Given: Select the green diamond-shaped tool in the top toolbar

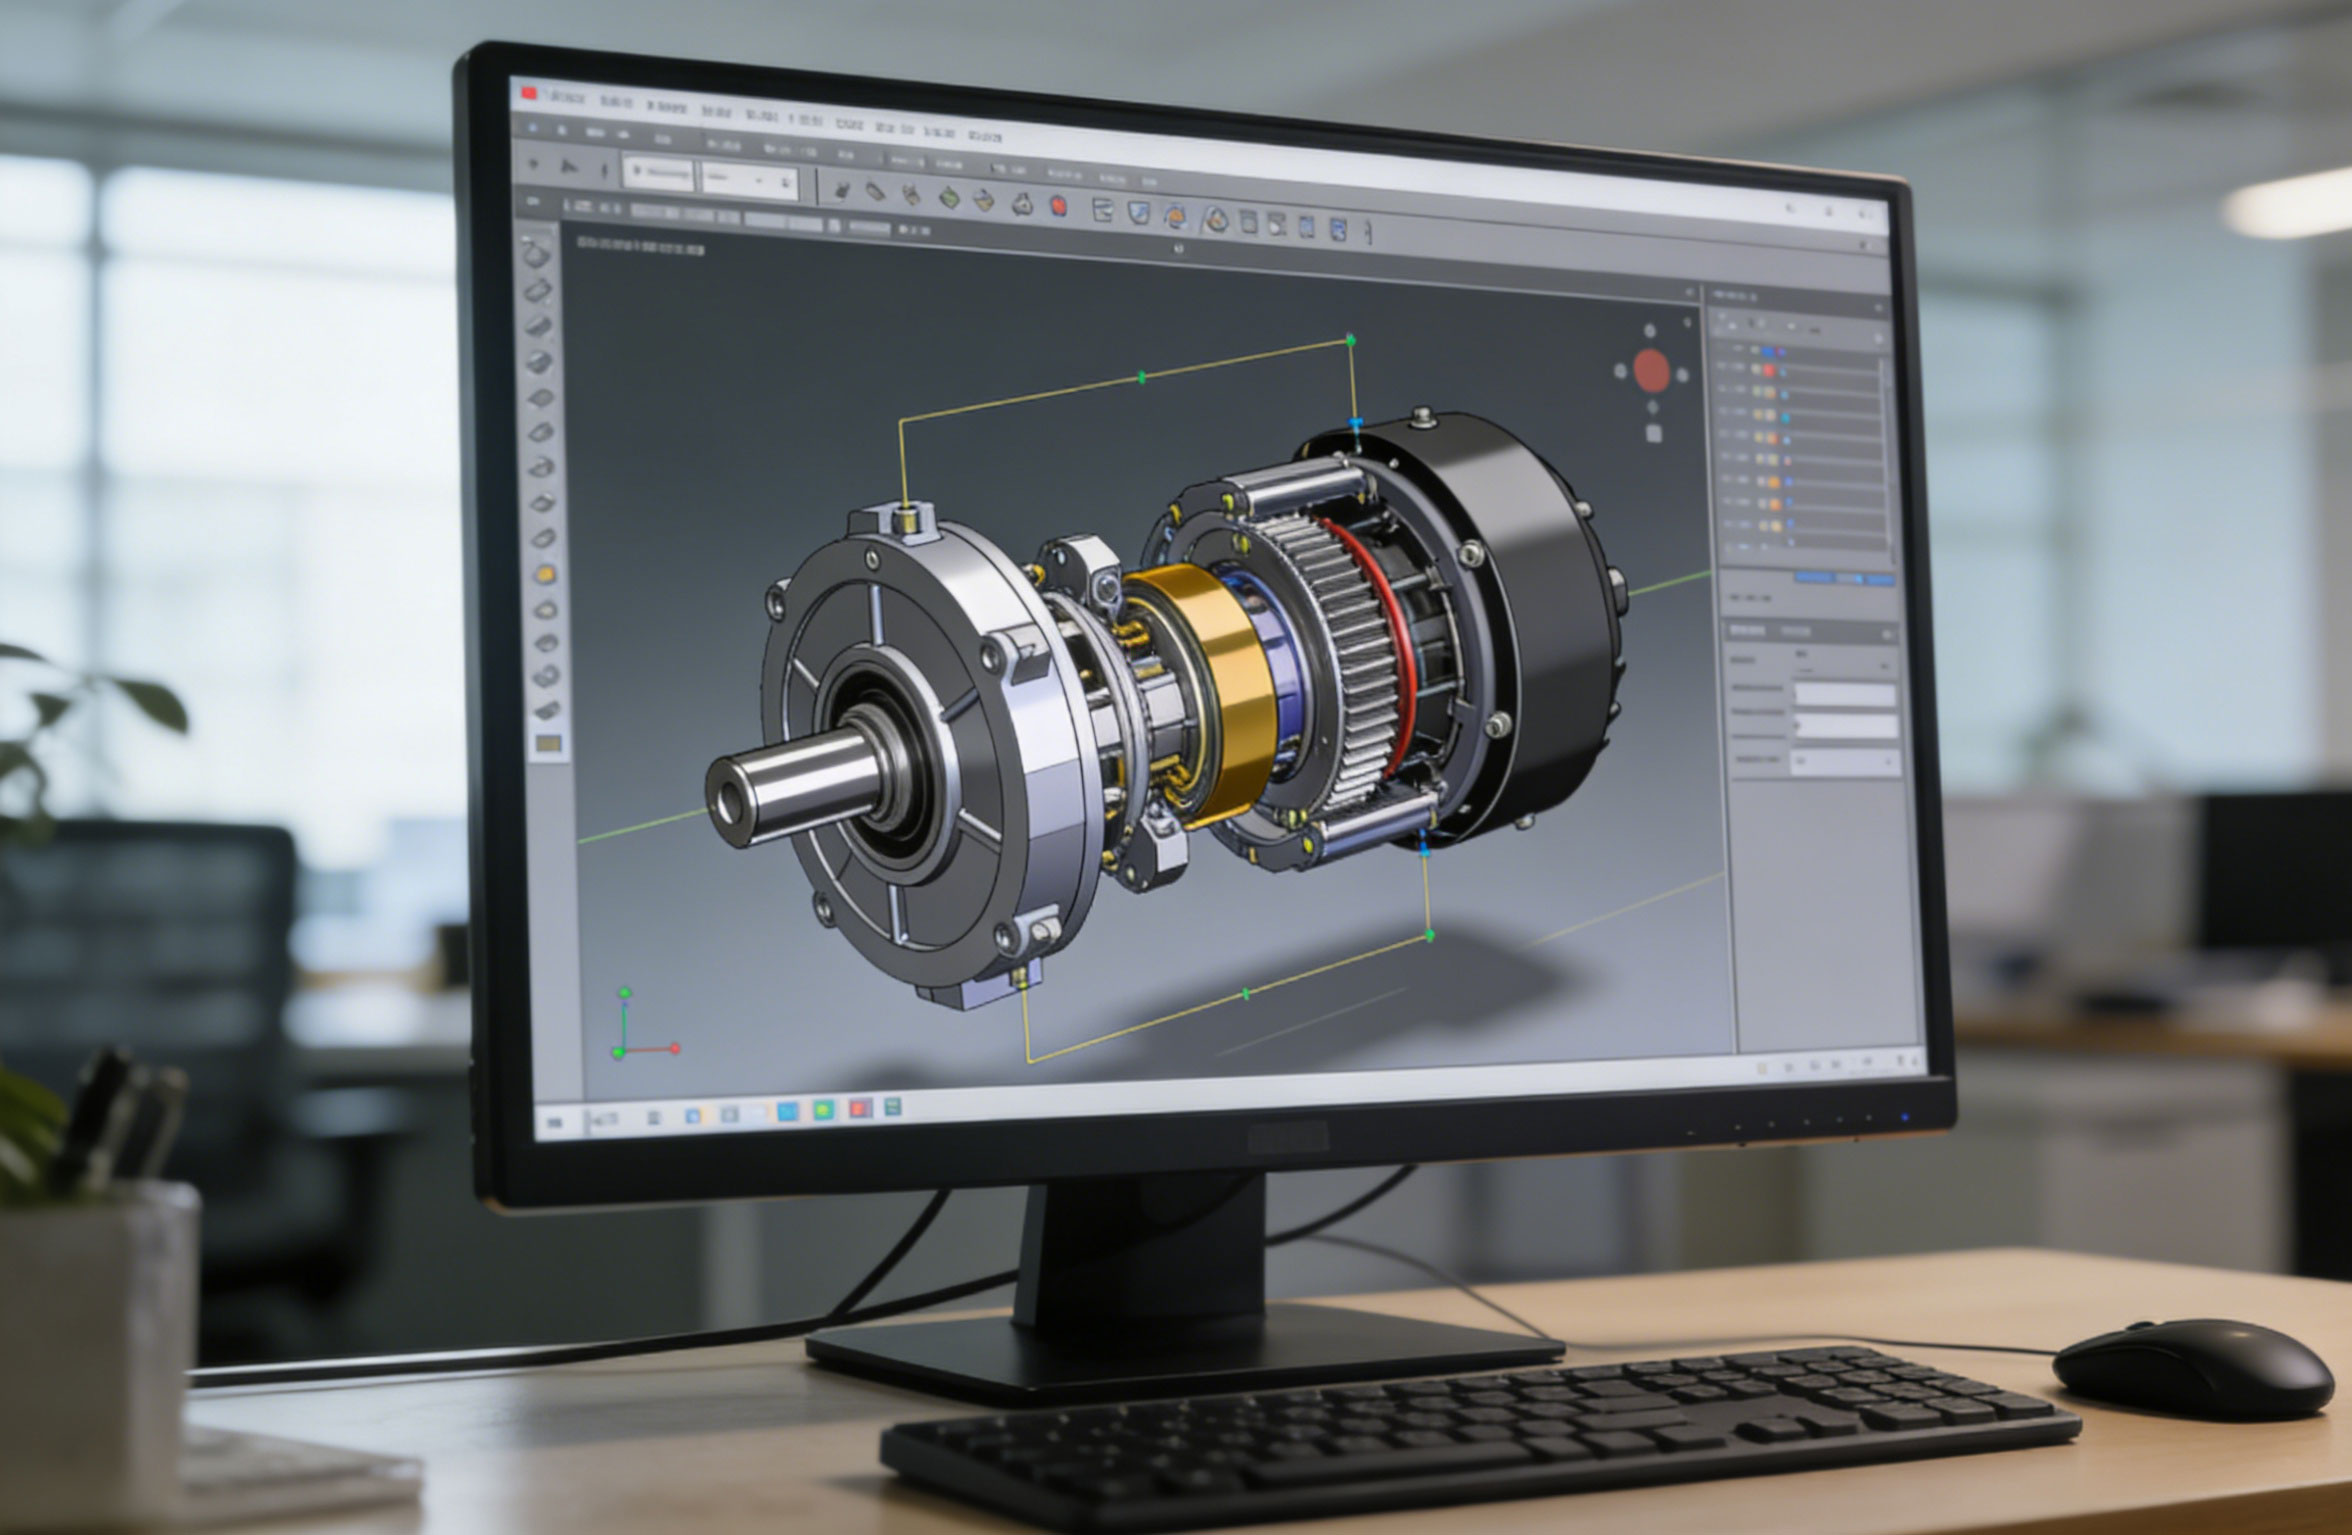Looking at the screenshot, I should pyautogui.click(x=948, y=198).
